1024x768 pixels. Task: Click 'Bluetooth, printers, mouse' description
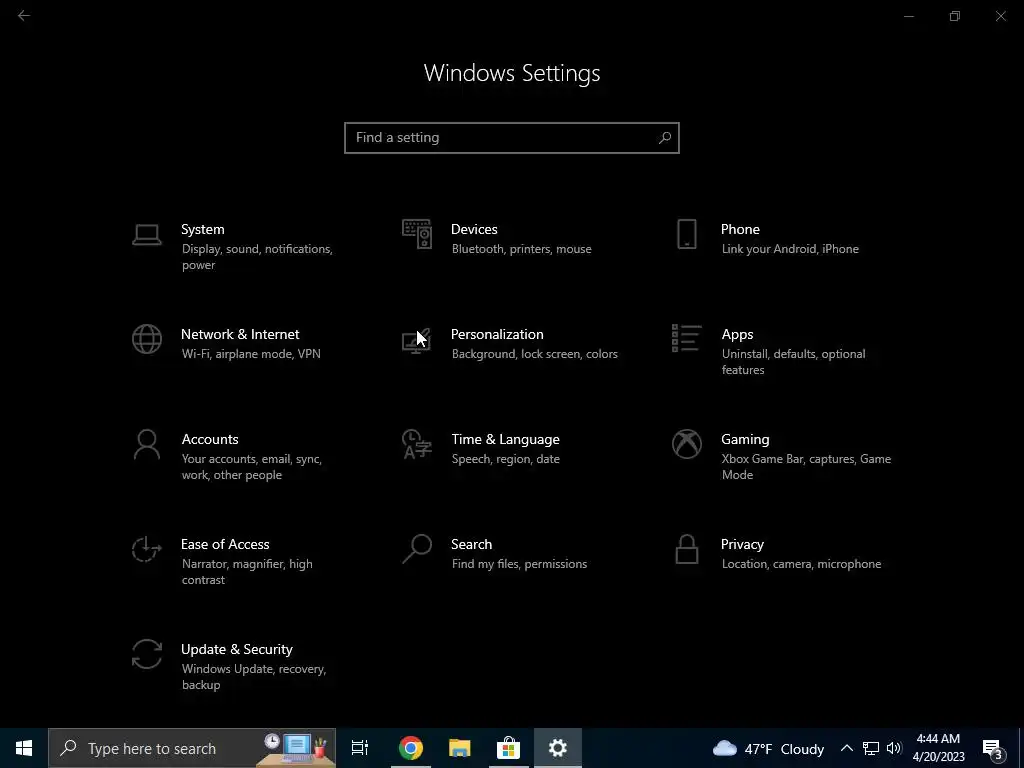click(x=522, y=249)
